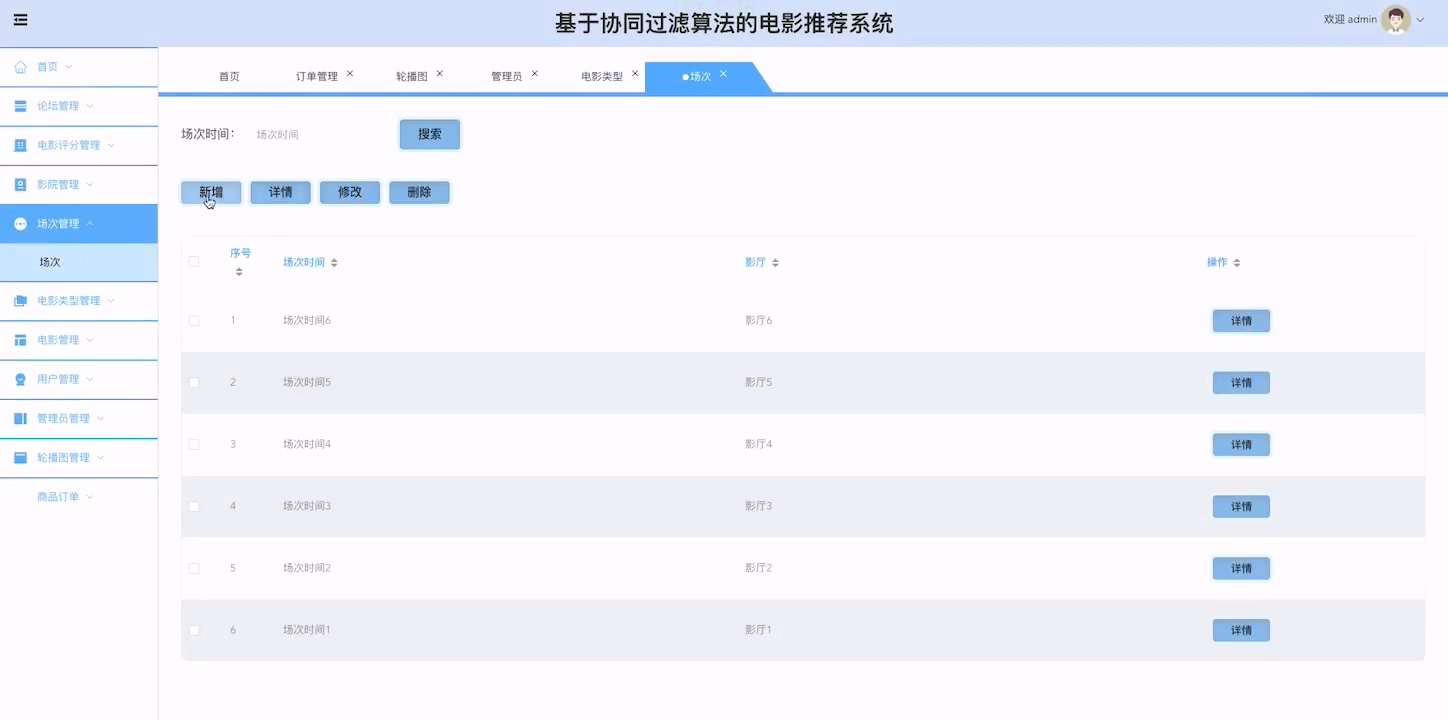This screenshot has width=1448, height=720.
Task: Expand the 首页 sidebar menu
Action: click(x=69, y=67)
